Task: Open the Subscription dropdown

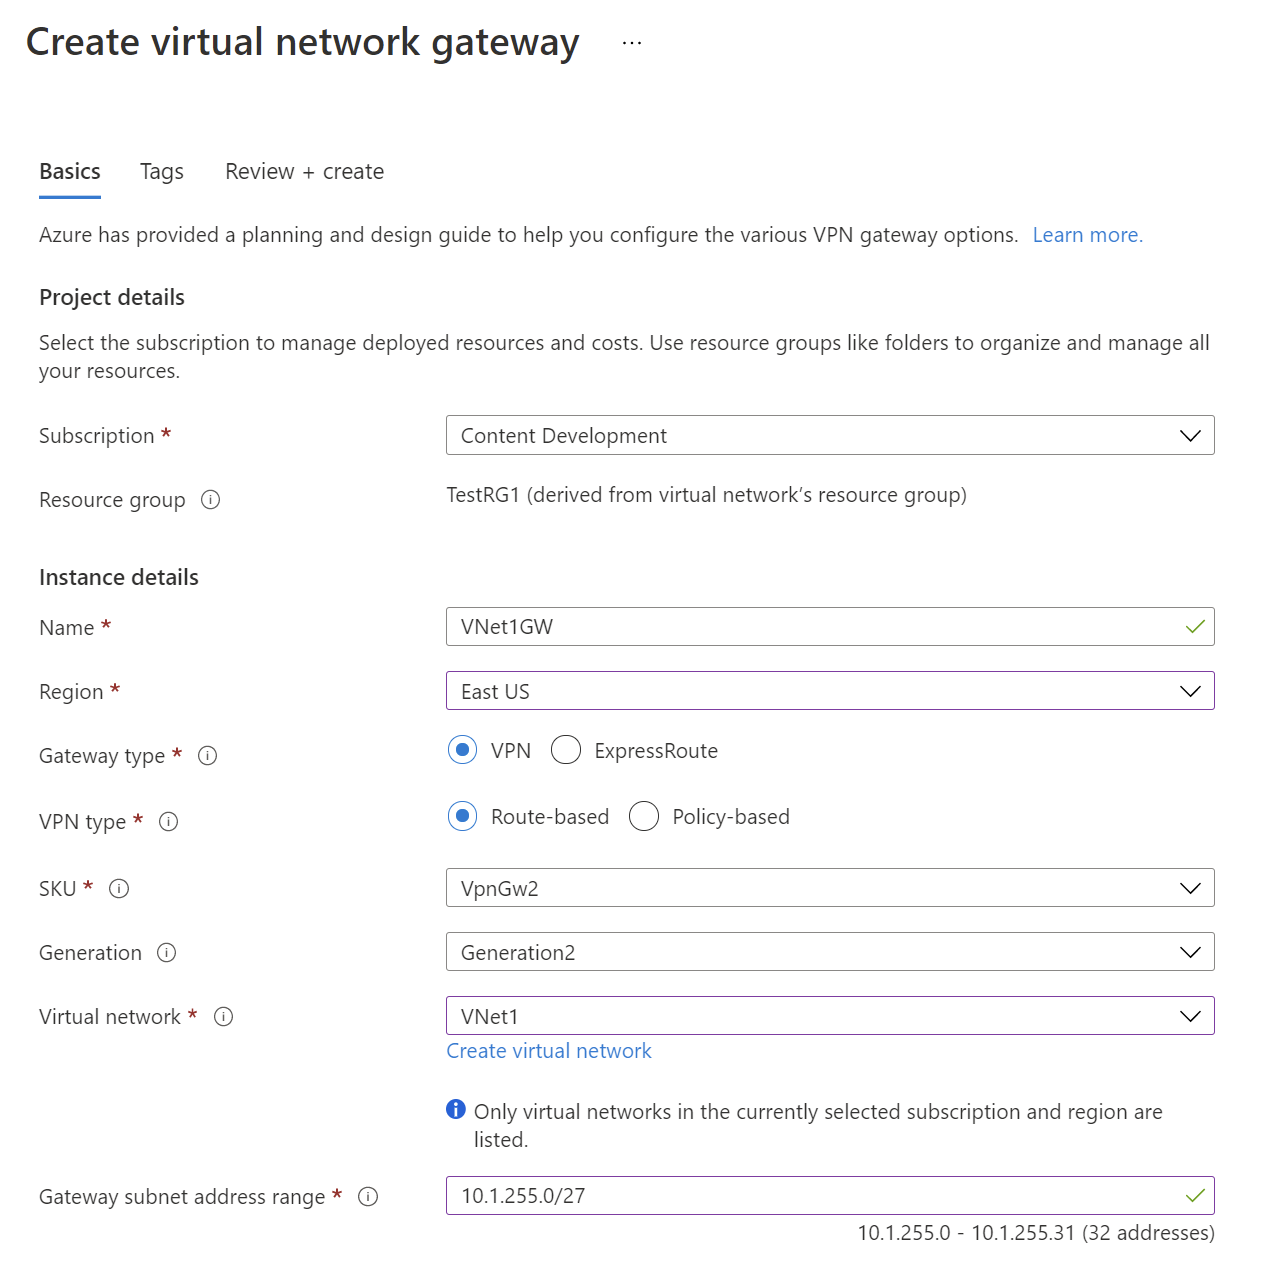Action: click(829, 436)
